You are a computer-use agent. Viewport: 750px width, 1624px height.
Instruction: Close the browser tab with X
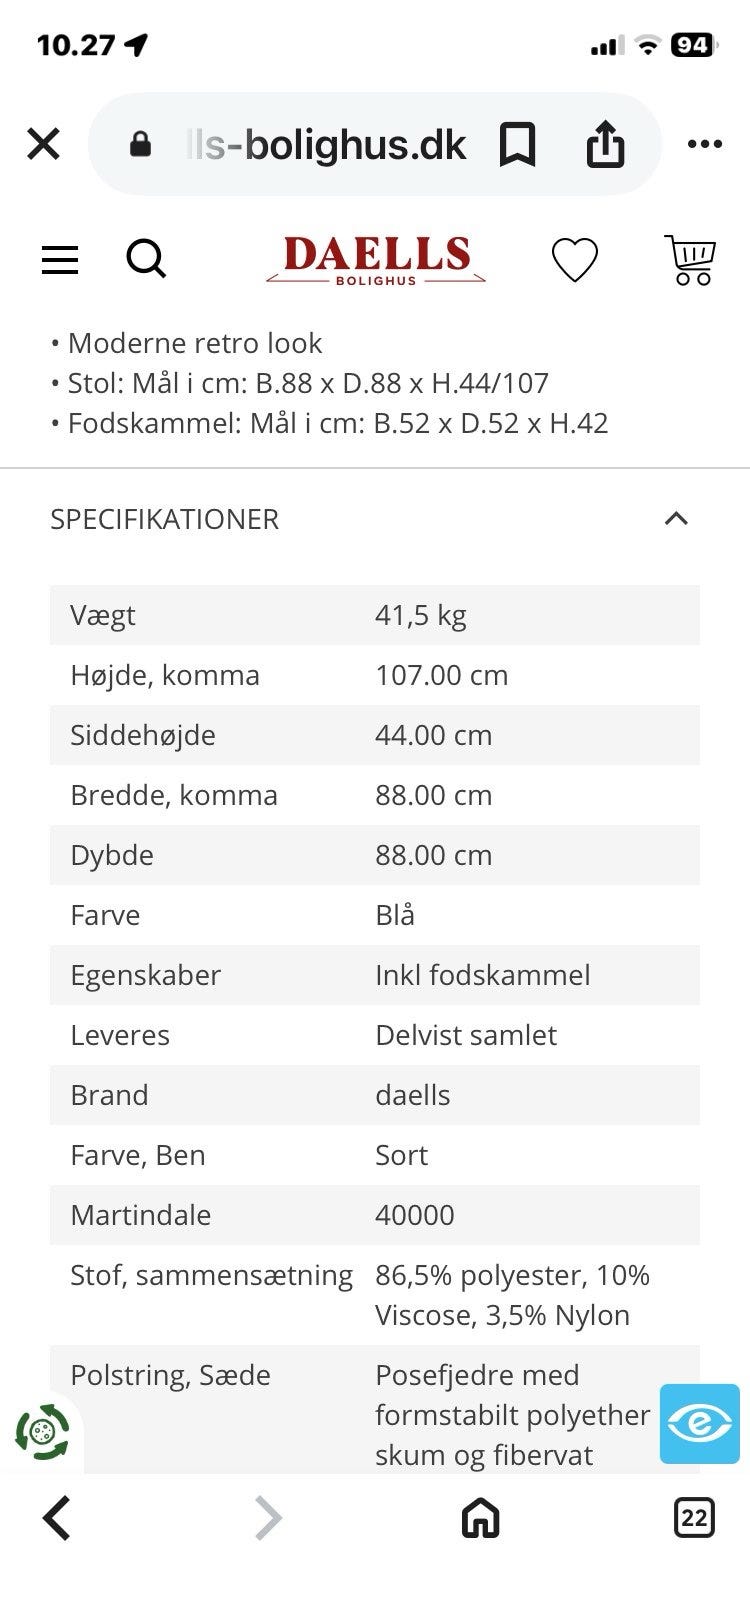pos(43,144)
